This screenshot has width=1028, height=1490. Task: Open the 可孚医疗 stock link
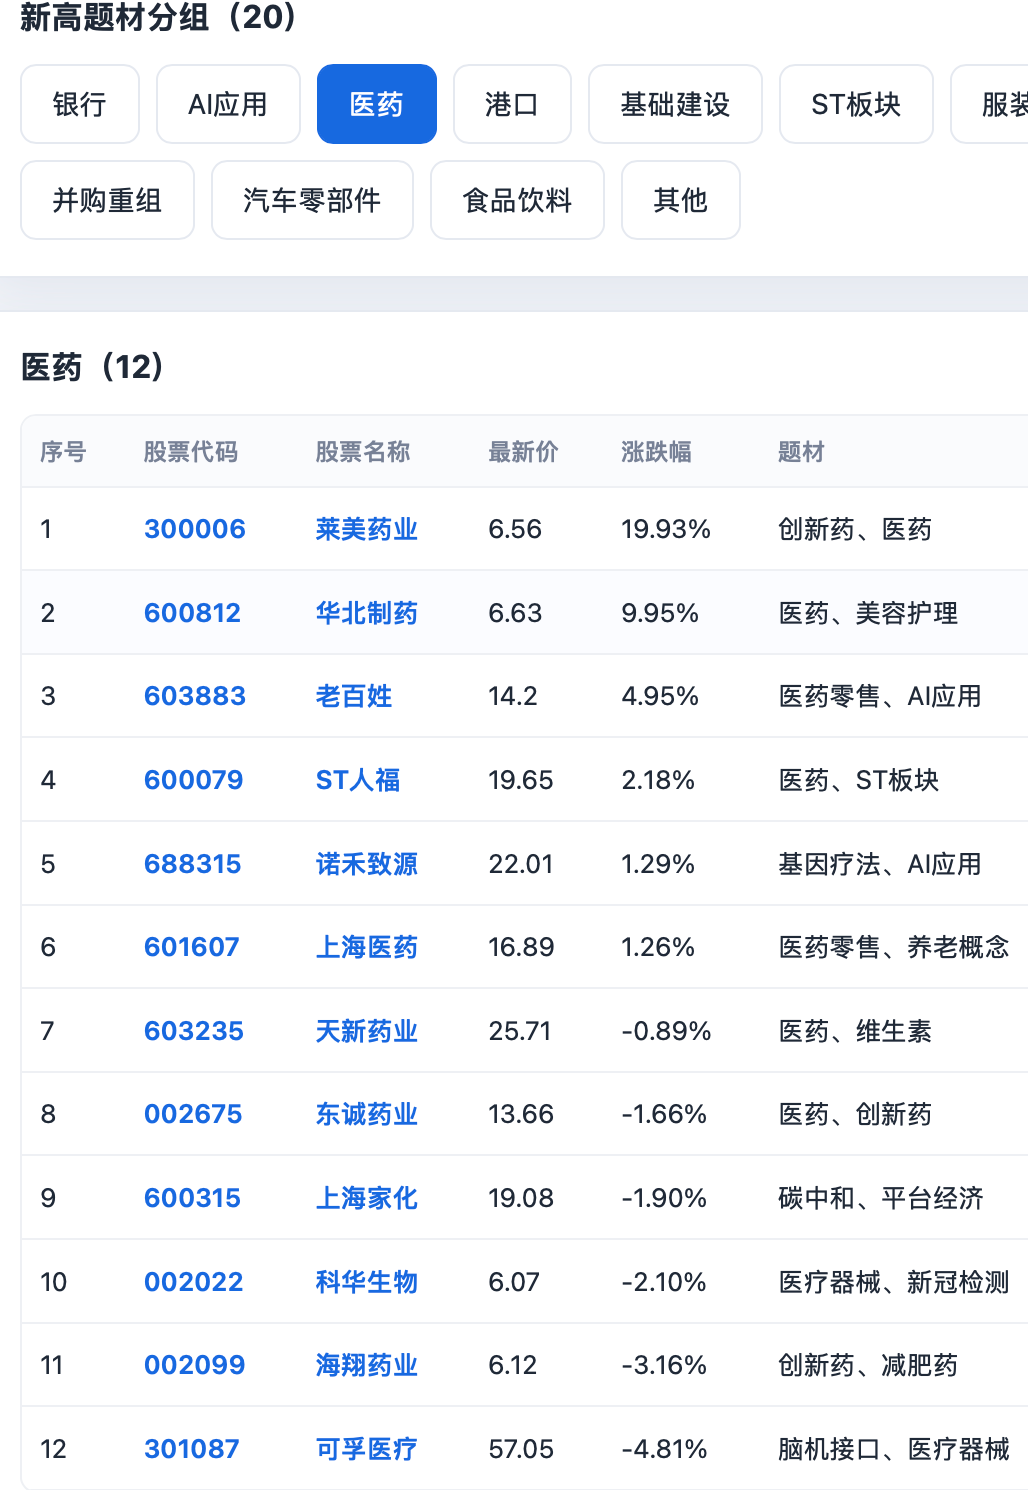pyautogui.click(x=367, y=1449)
